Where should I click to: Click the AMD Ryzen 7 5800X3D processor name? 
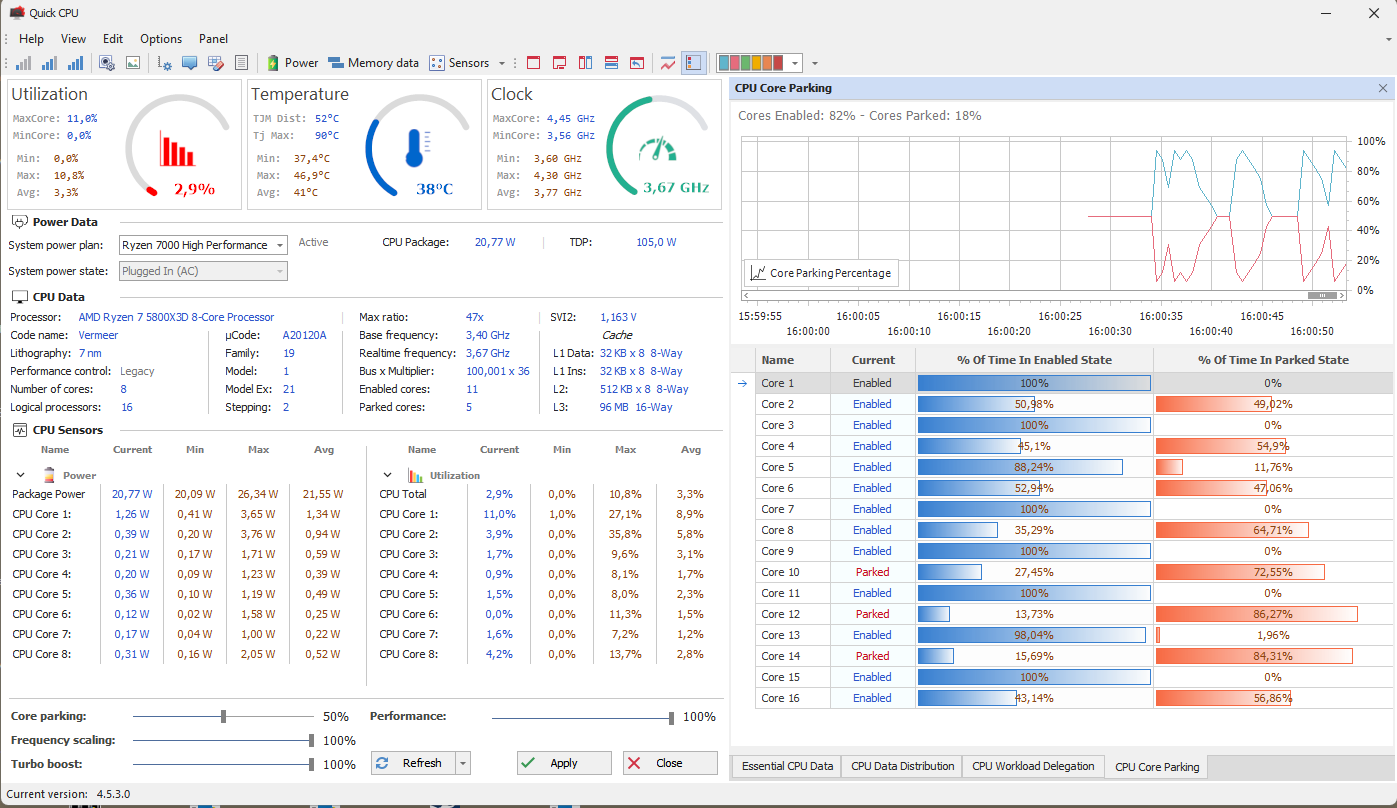(x=176, y=317)
